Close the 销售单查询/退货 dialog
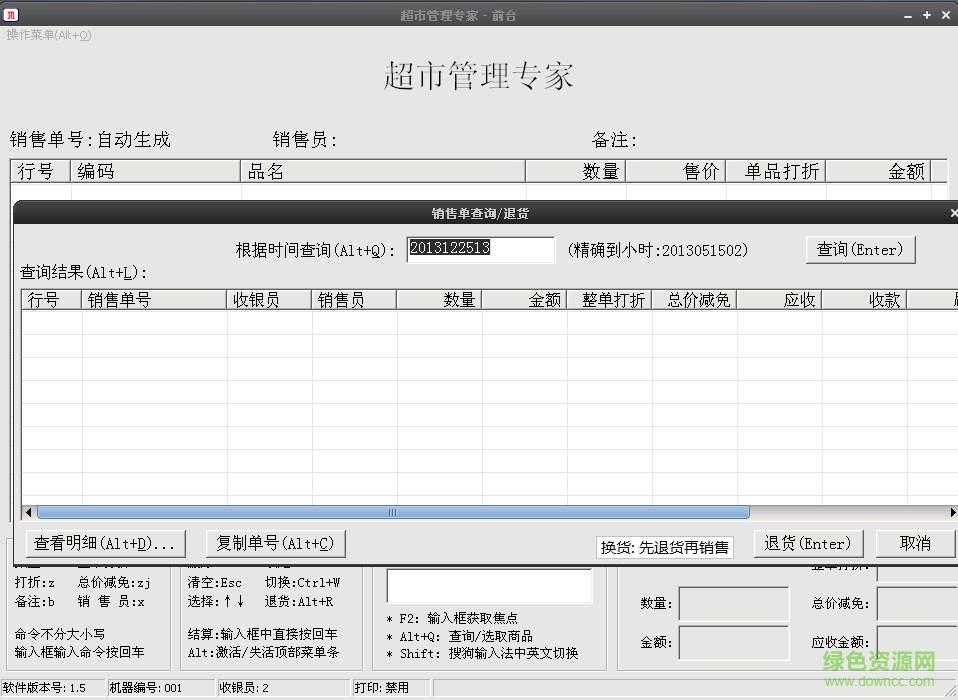Viewport: 958px width, 700px height. pos(951,212)
